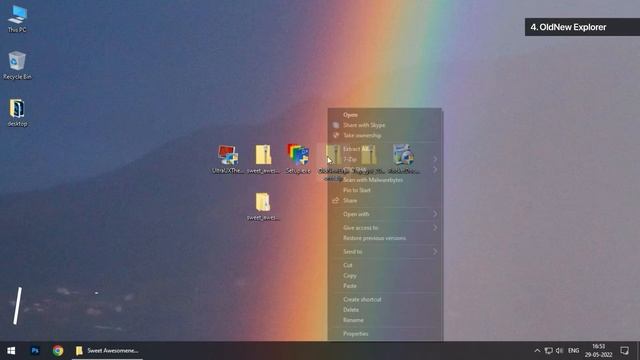Choose Paste in the context menu

(385, 286)
